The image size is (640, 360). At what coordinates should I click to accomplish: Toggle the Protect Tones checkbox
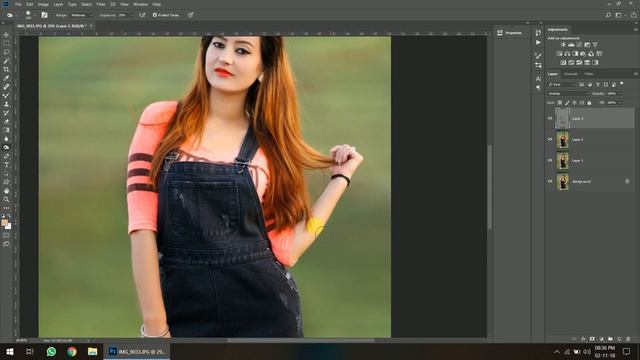155,15
